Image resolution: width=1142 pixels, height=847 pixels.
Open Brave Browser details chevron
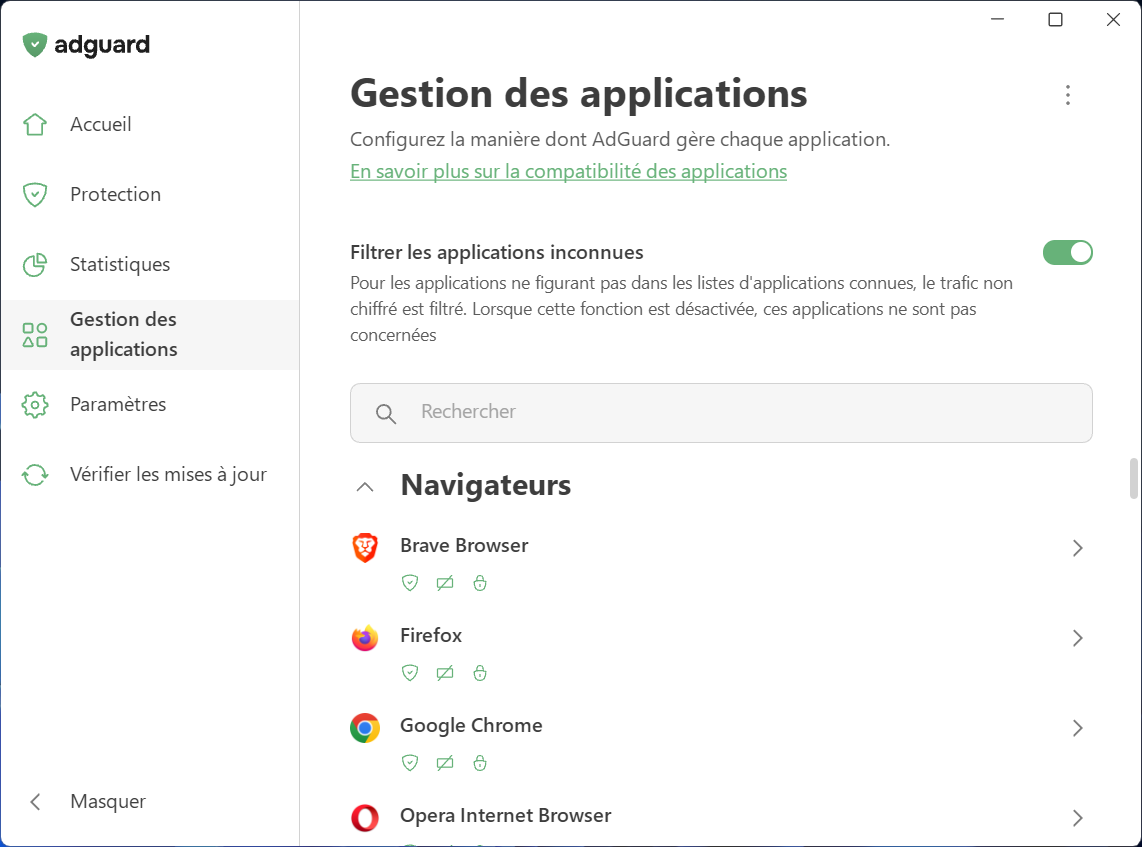(x=1078, y=548)
